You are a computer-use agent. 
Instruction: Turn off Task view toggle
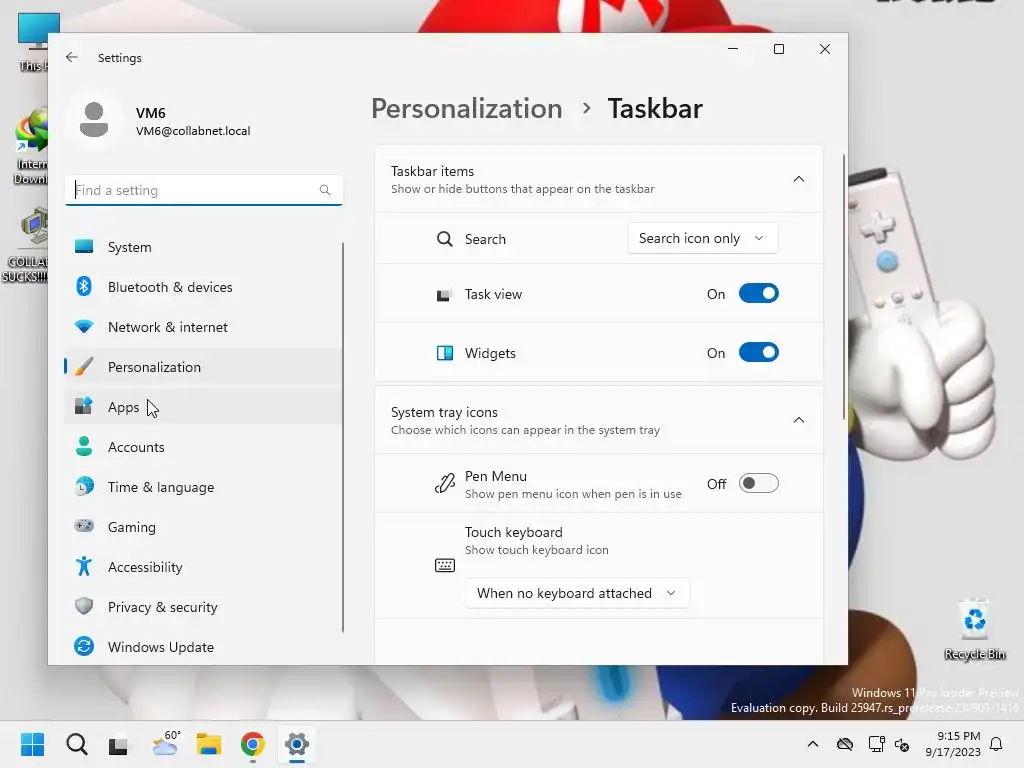tap(758, 294)
